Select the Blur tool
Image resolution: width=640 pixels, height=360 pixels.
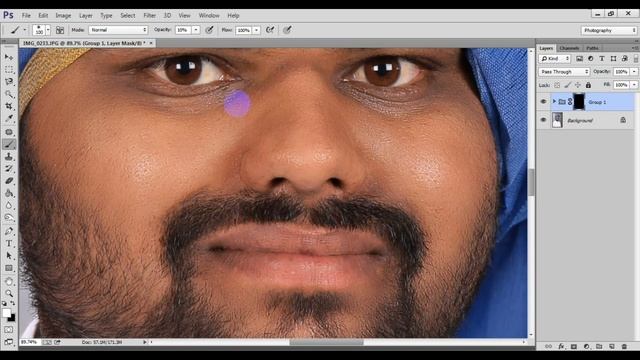(9, 205)
